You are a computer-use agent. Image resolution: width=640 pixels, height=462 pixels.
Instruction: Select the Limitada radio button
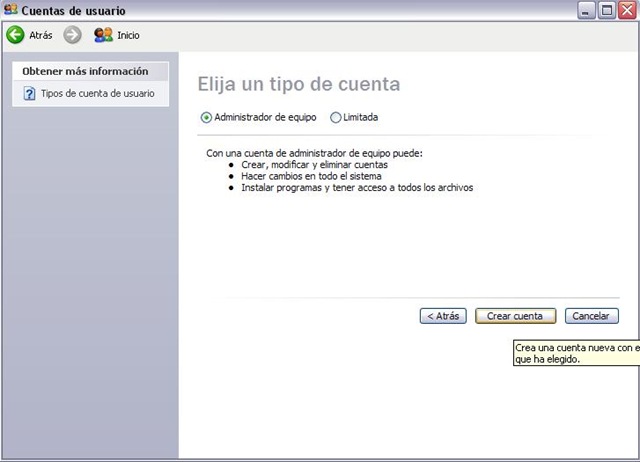335,117
